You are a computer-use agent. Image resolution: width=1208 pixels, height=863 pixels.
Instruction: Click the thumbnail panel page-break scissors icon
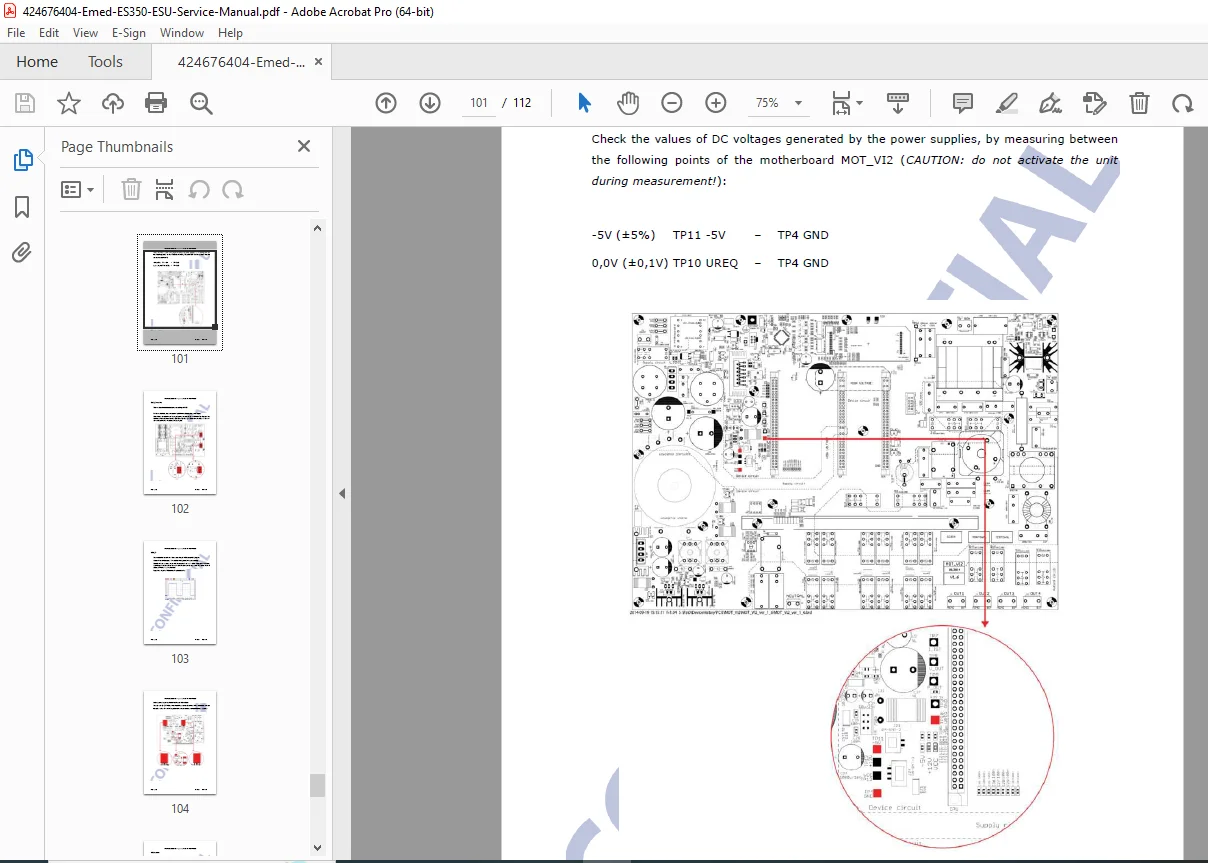tap(165, 189)
